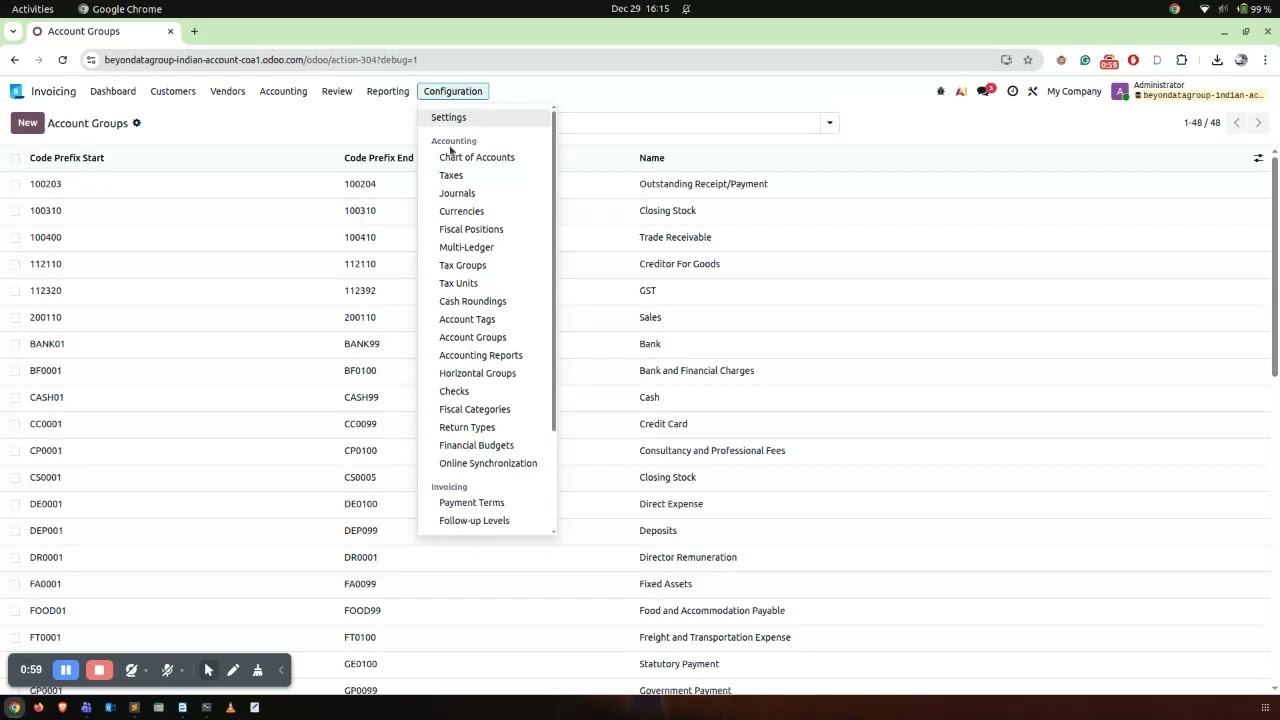
Task: Open the Dashboard link
Action: (x=113, y=91)
